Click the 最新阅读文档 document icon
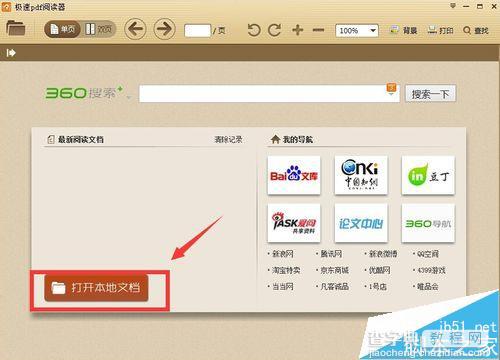Screen dimensions: 500x360 point(51,139)
